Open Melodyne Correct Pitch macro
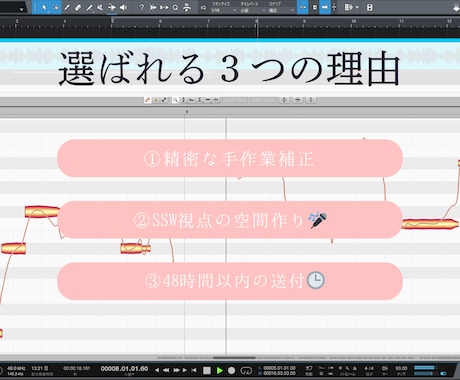 (x=284, y=100)
